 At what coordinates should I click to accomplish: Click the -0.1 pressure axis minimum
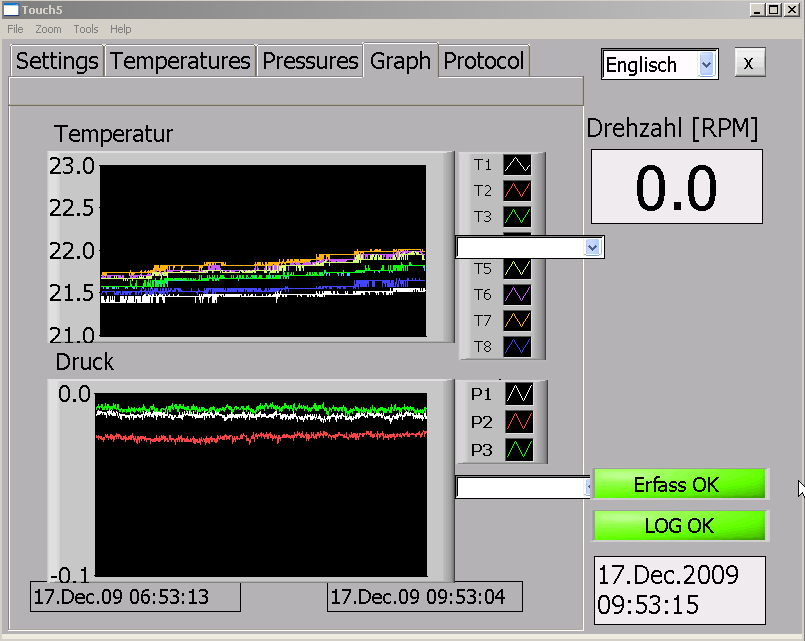coord(70,575)
